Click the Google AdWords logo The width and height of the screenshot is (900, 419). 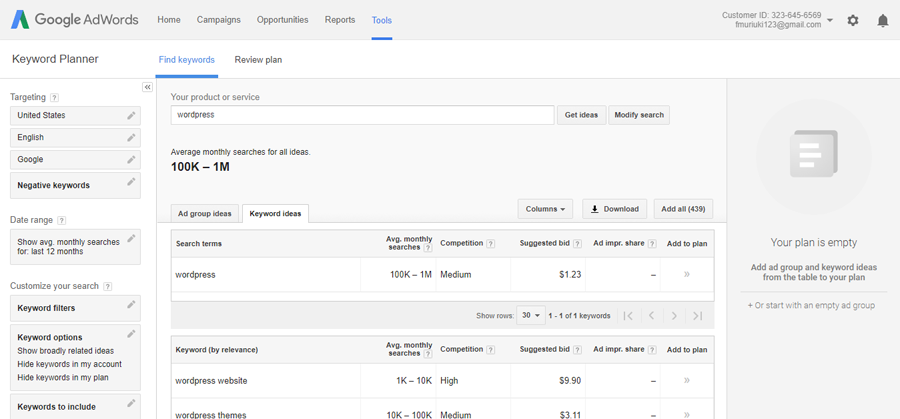(75, 20)
